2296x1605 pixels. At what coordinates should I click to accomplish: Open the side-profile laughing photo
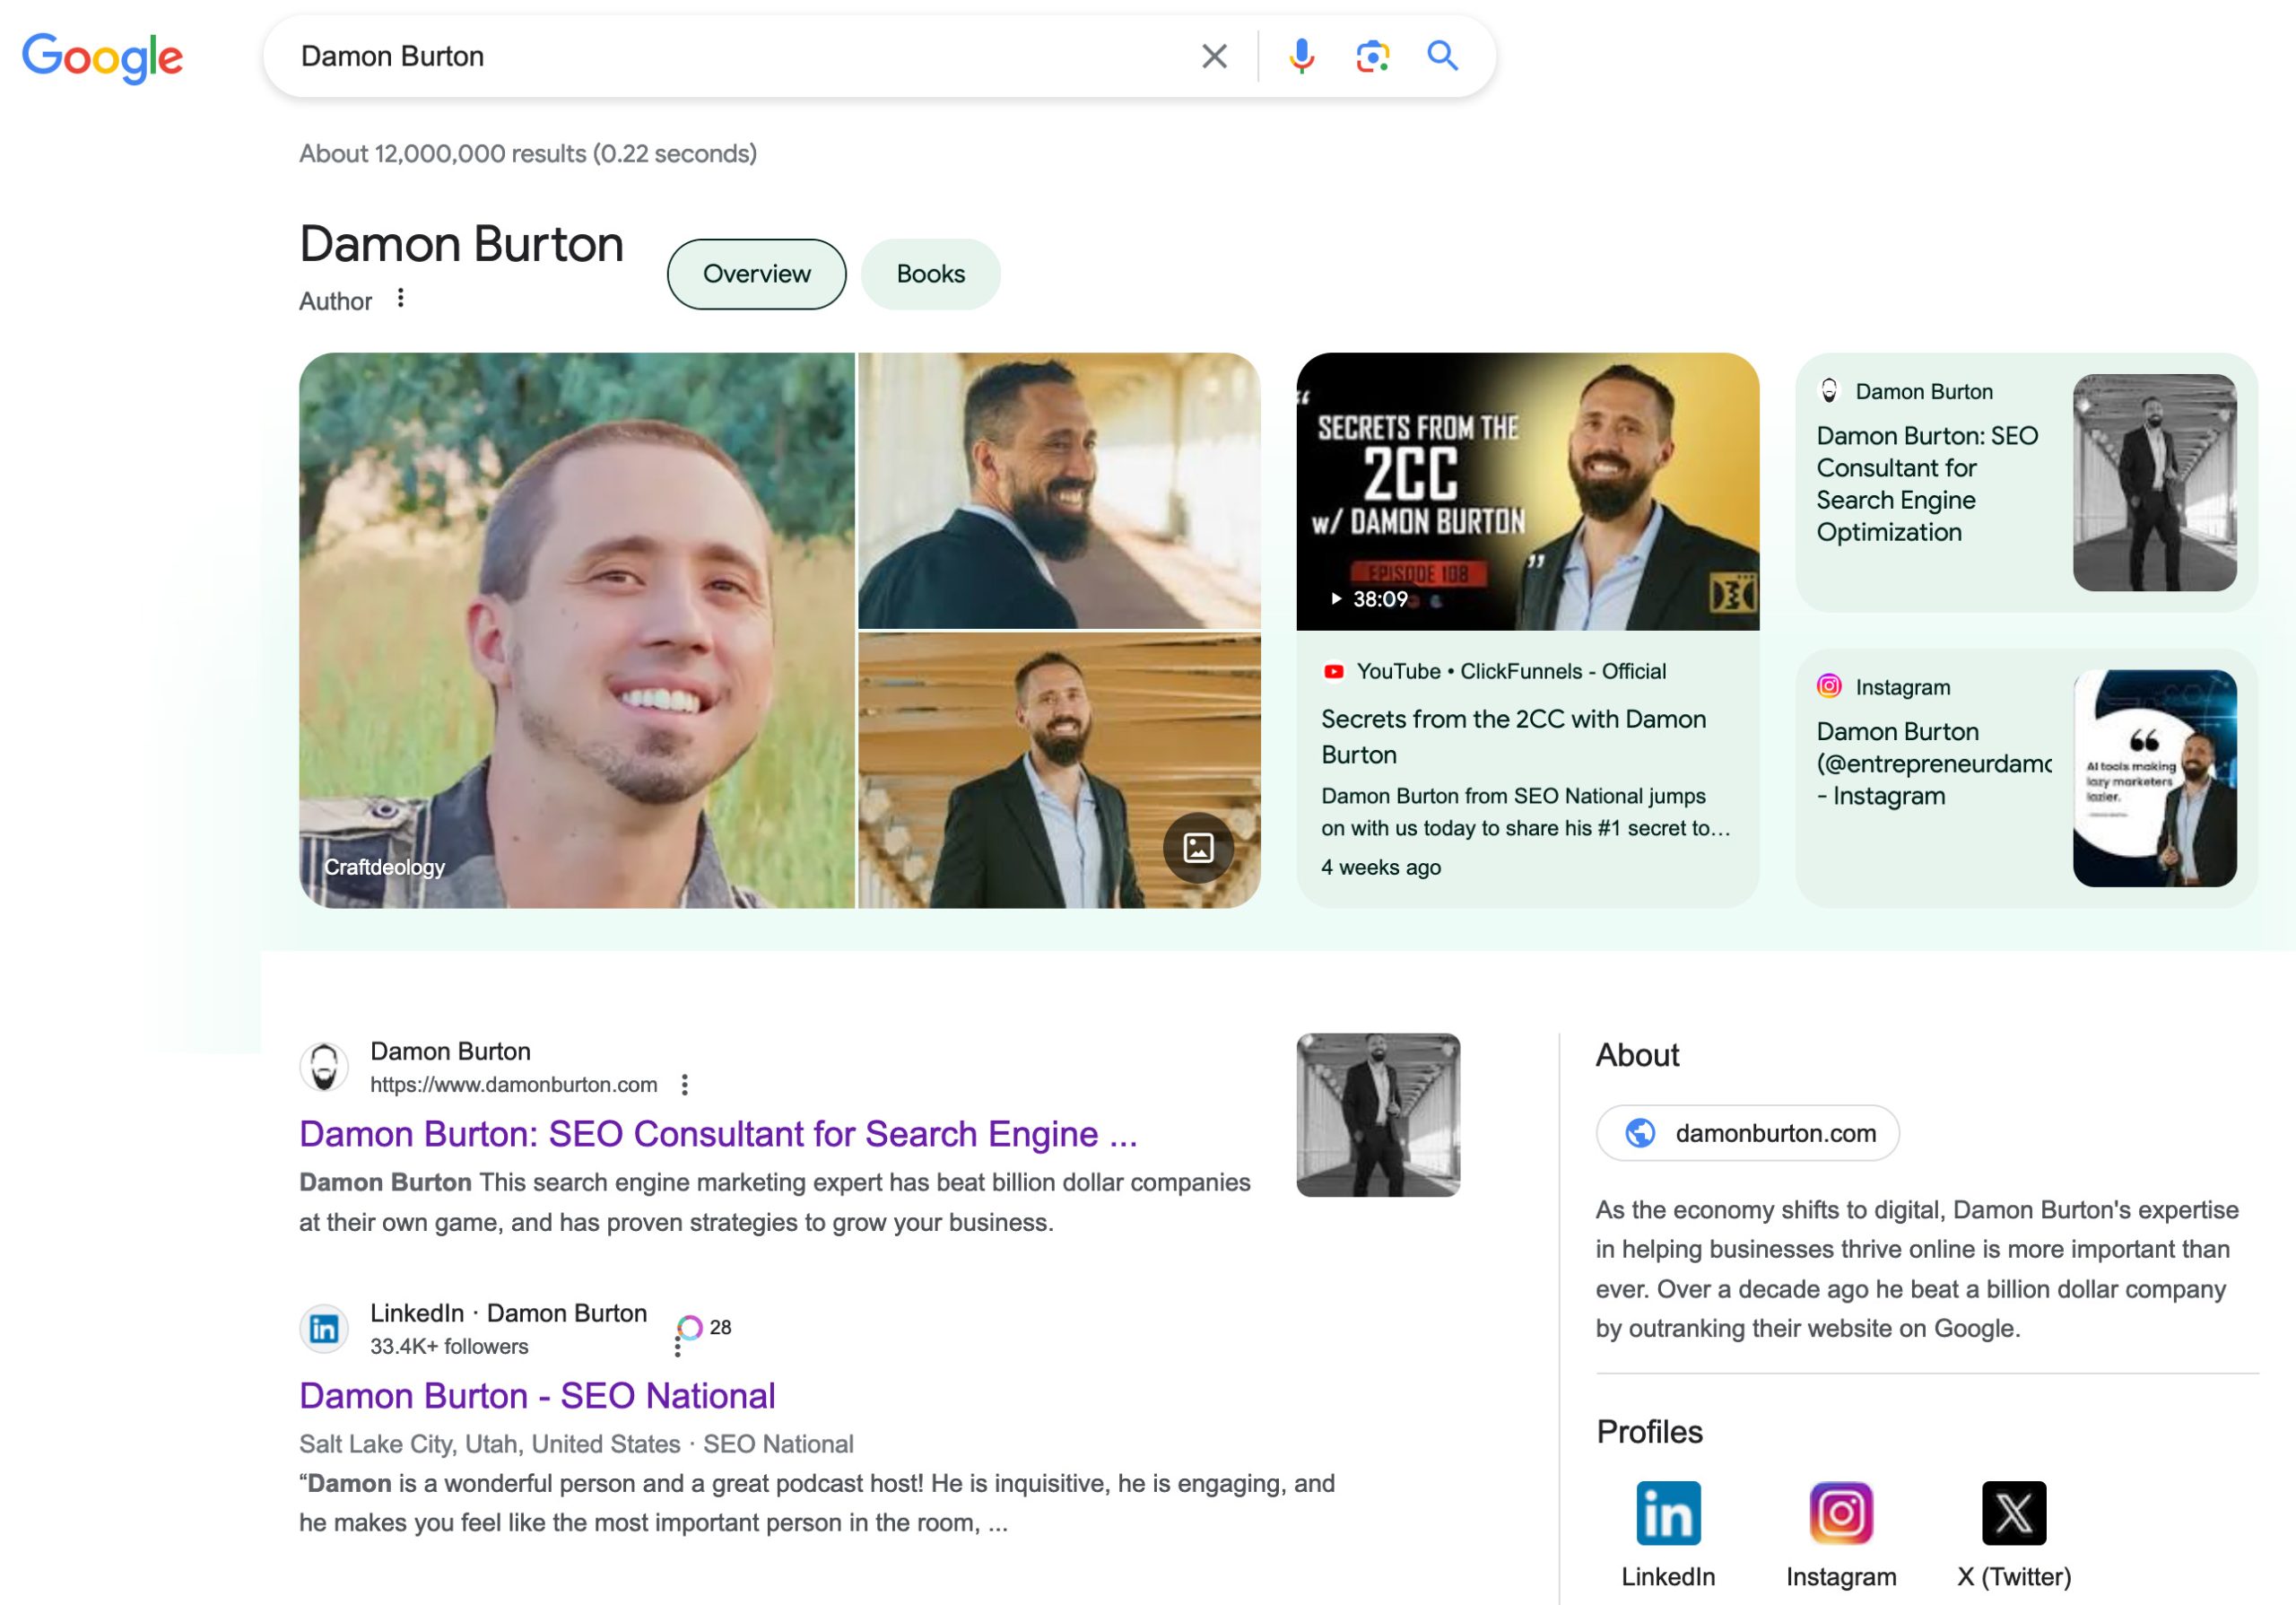pyautogui.click(x=1059, y=491)
